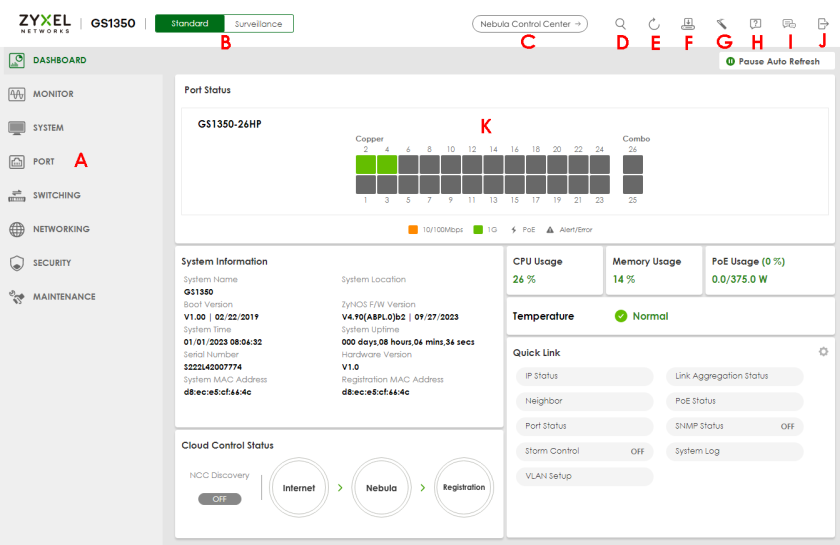Click firmware version V4.90(ABPL.0)b2 text

(374, 317)
